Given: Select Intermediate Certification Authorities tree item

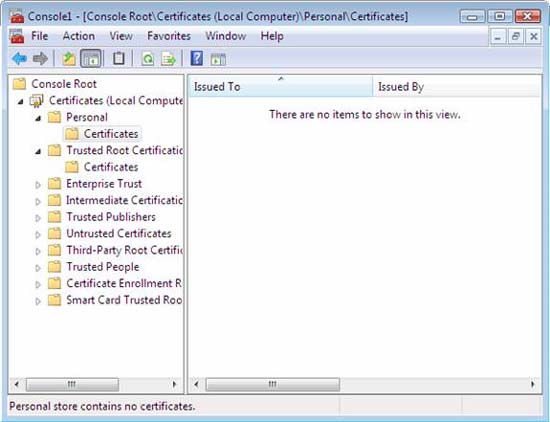Looking at the screenshot, I should (x=124, y=200).
